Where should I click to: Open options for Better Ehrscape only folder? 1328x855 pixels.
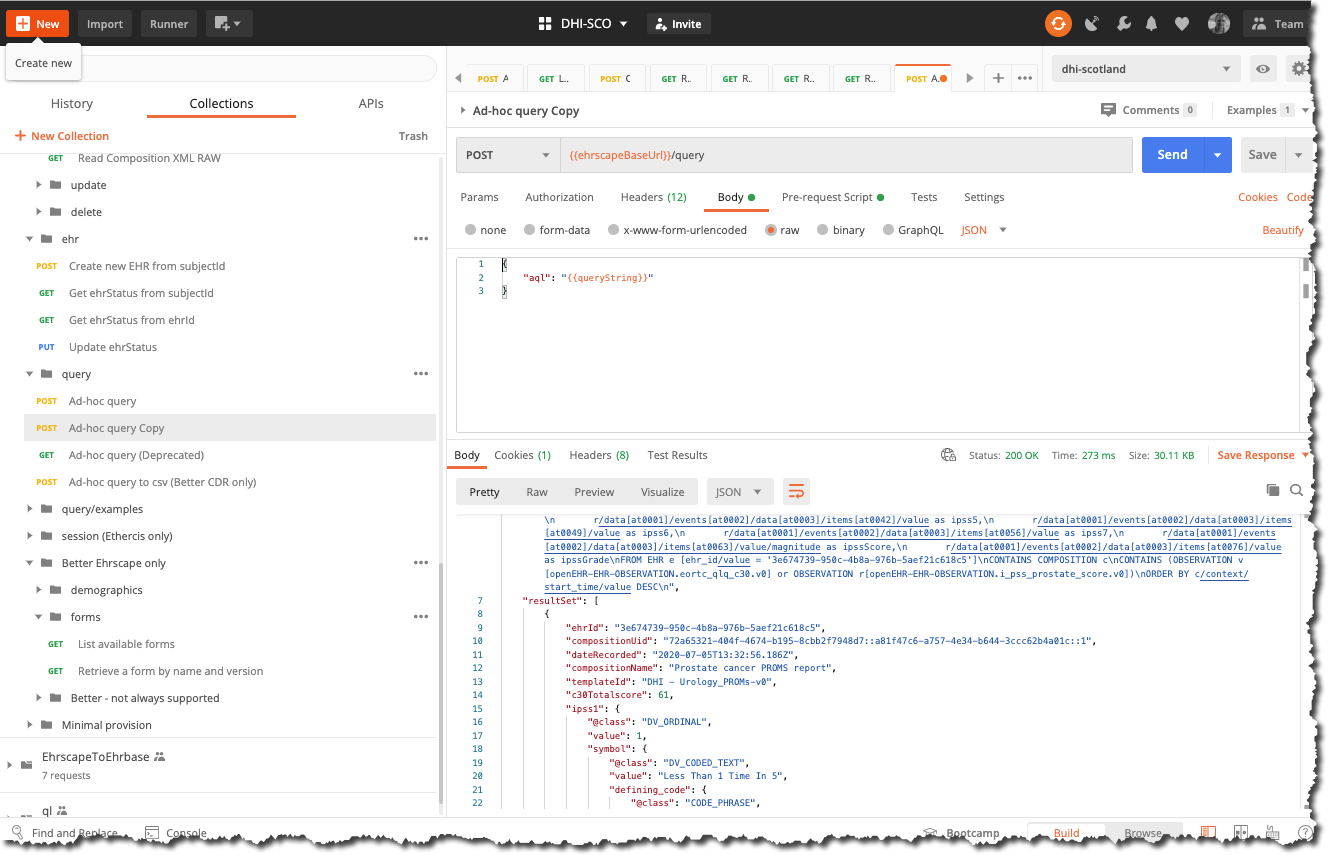[421, 563]
